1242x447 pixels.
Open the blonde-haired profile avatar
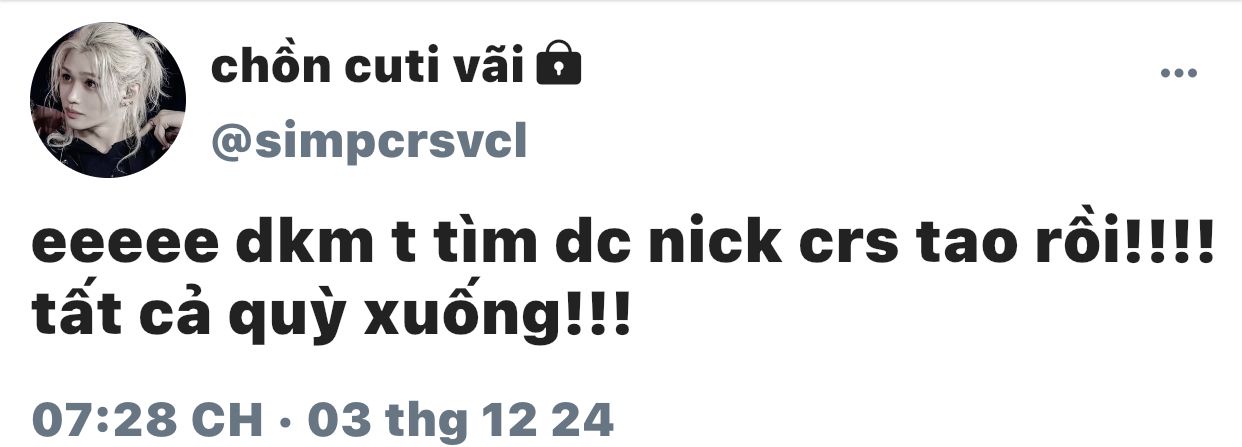click(x=108, y=100)
